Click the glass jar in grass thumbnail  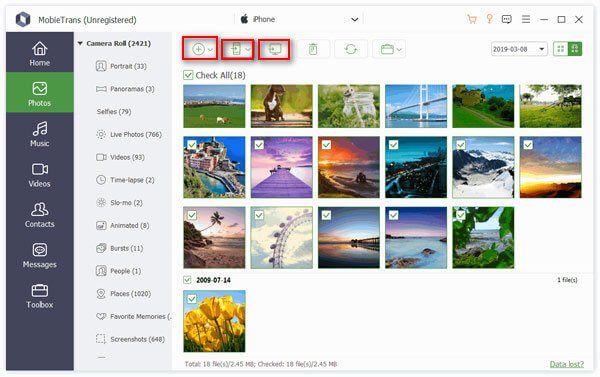[x=349, y=106]
